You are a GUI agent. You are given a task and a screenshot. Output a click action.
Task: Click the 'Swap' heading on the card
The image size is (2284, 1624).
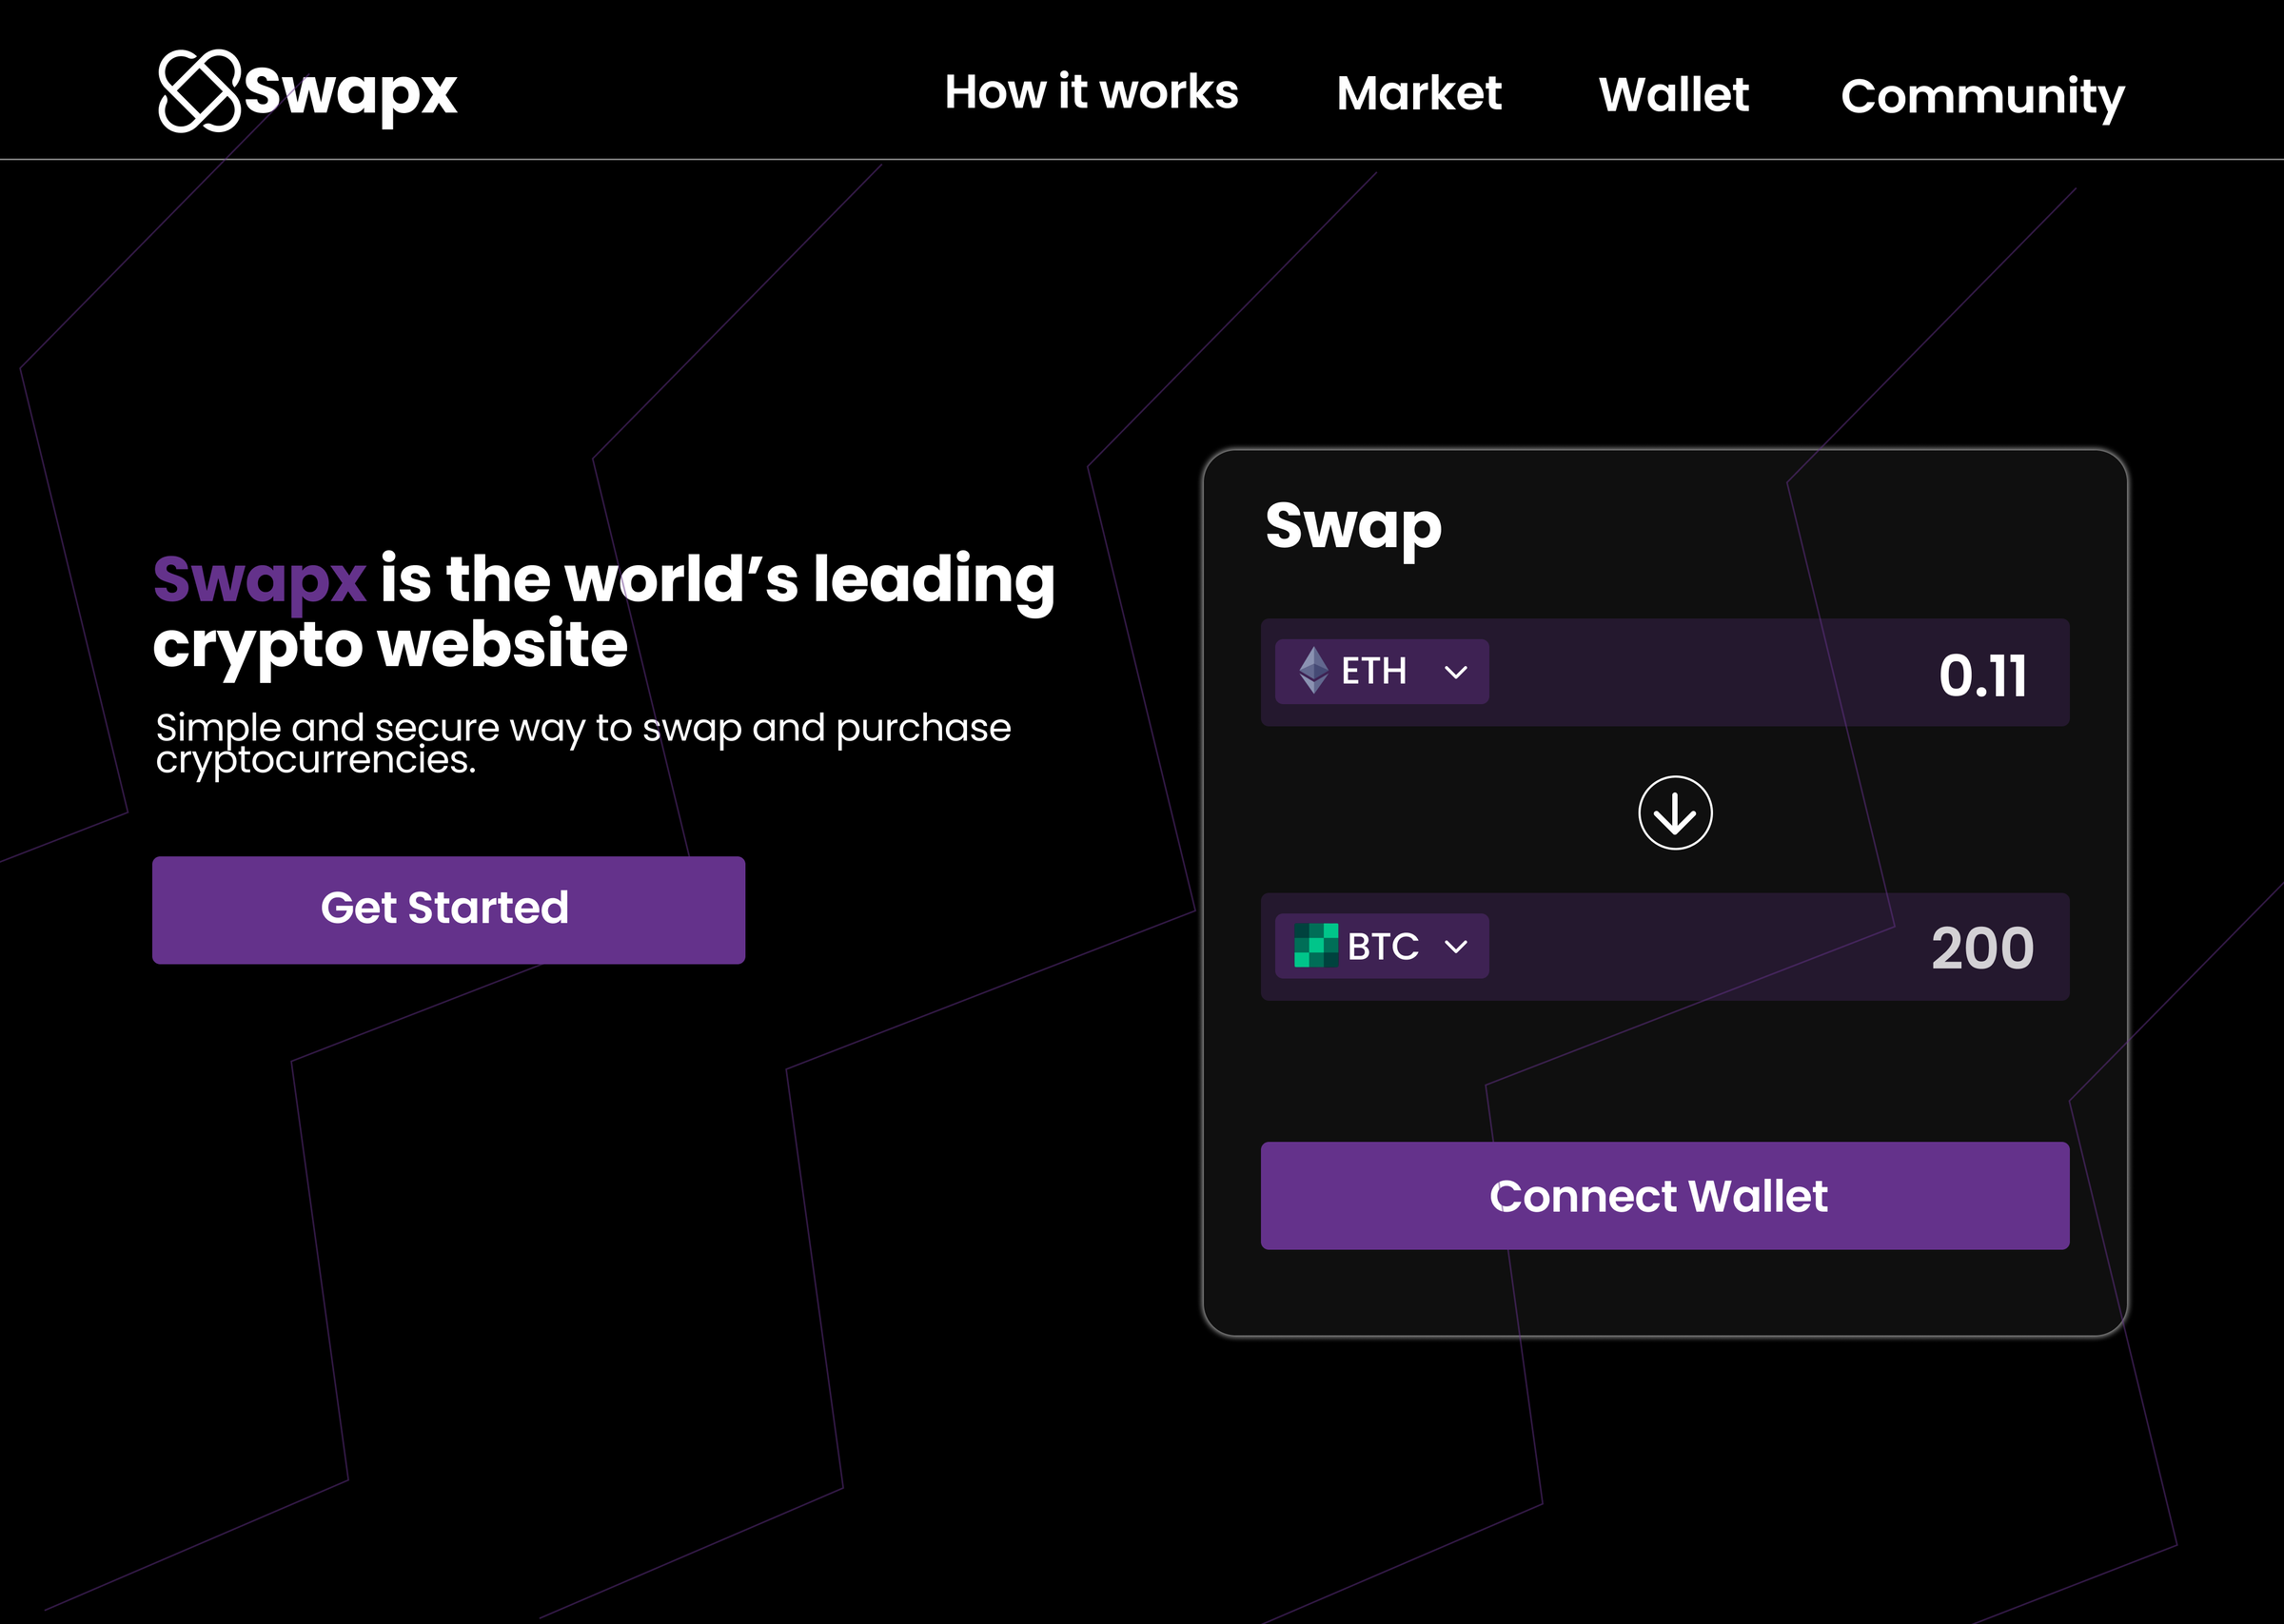pyautogui.click(x=1352, y=528)
